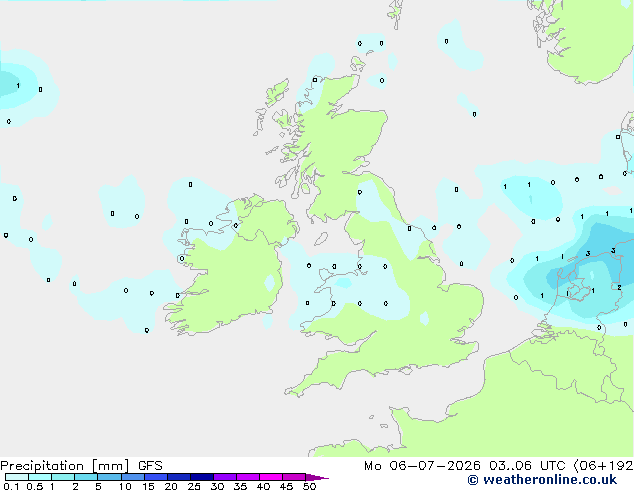Click the "10" legend label

125,486
